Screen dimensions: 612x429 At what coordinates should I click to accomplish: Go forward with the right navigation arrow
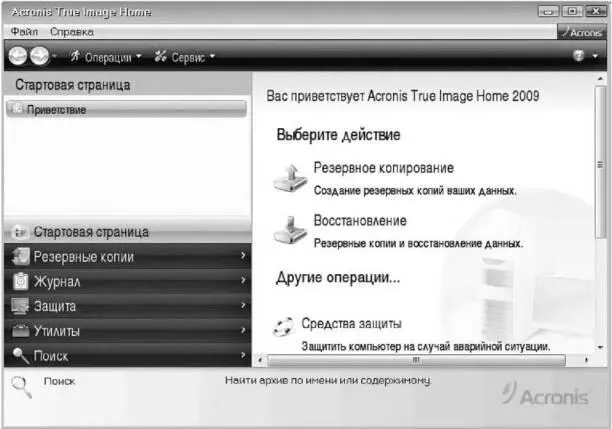40,56
